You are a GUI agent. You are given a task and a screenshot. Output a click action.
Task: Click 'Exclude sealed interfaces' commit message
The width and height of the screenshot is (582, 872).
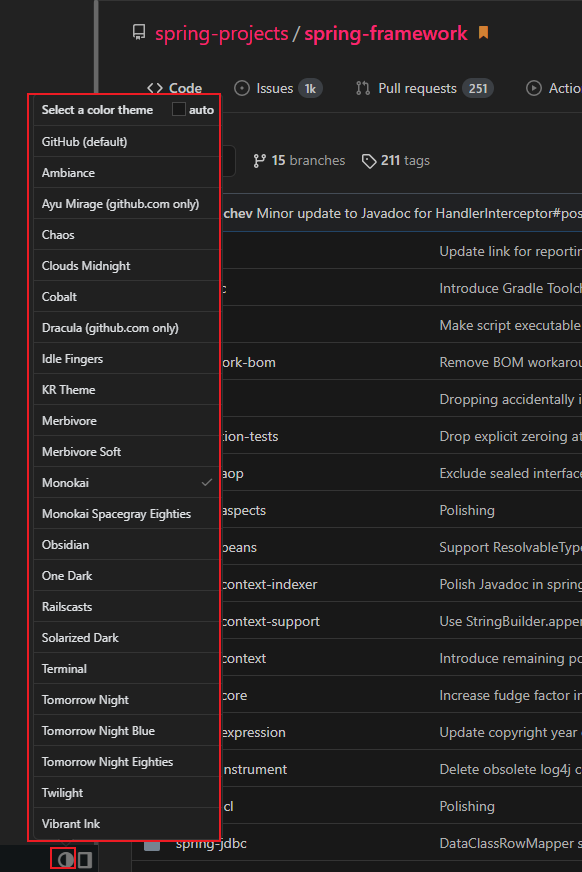[510, 473]
